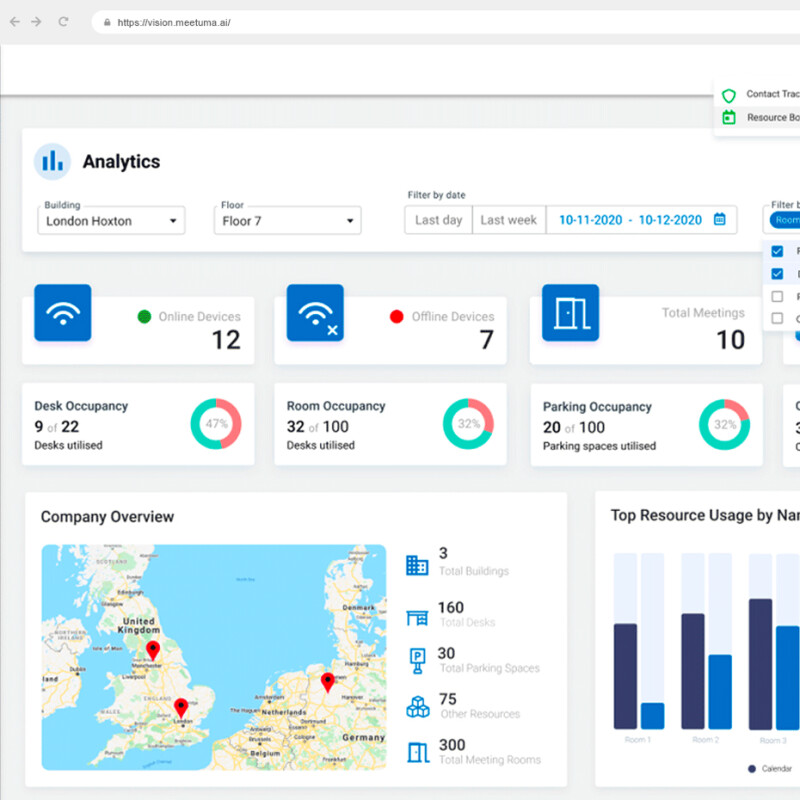Click the Room 1 axis label
Viewport: 800px width, 800px height.
coord(638,740)
